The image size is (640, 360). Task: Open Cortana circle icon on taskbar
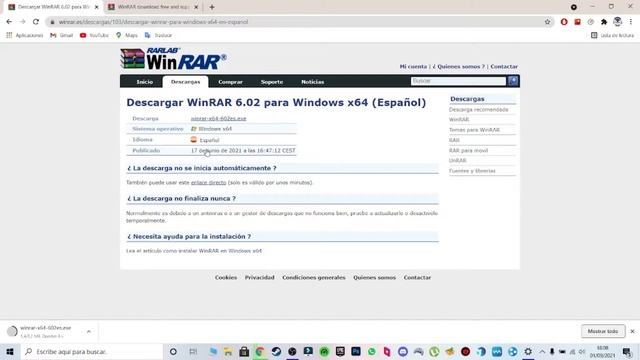click(173, 351)
